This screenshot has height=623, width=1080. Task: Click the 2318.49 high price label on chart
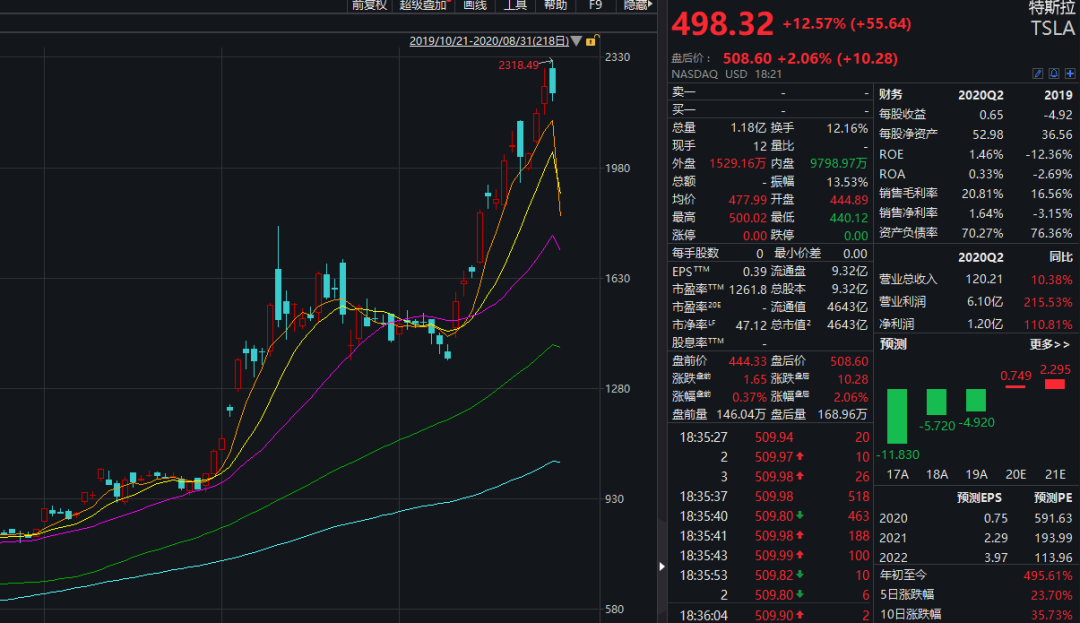pyautogui.click(x=519, y=65)
